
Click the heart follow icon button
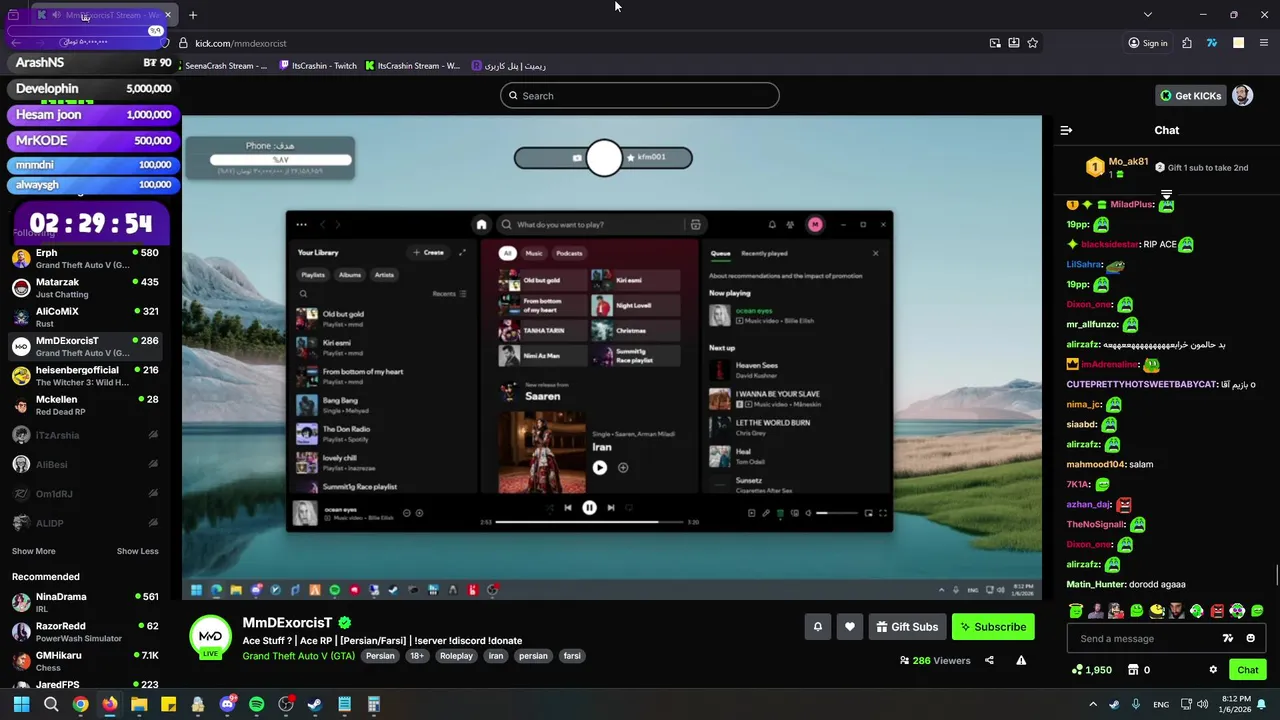pyautogui.click(x=850, y=627)
